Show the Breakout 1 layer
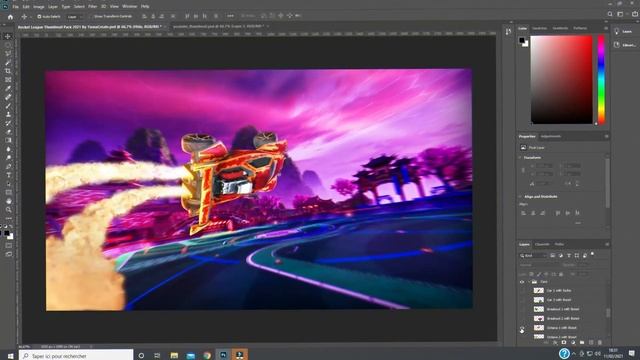The height and width of the screenshot is (360, 640). click(x=522, y=309)
